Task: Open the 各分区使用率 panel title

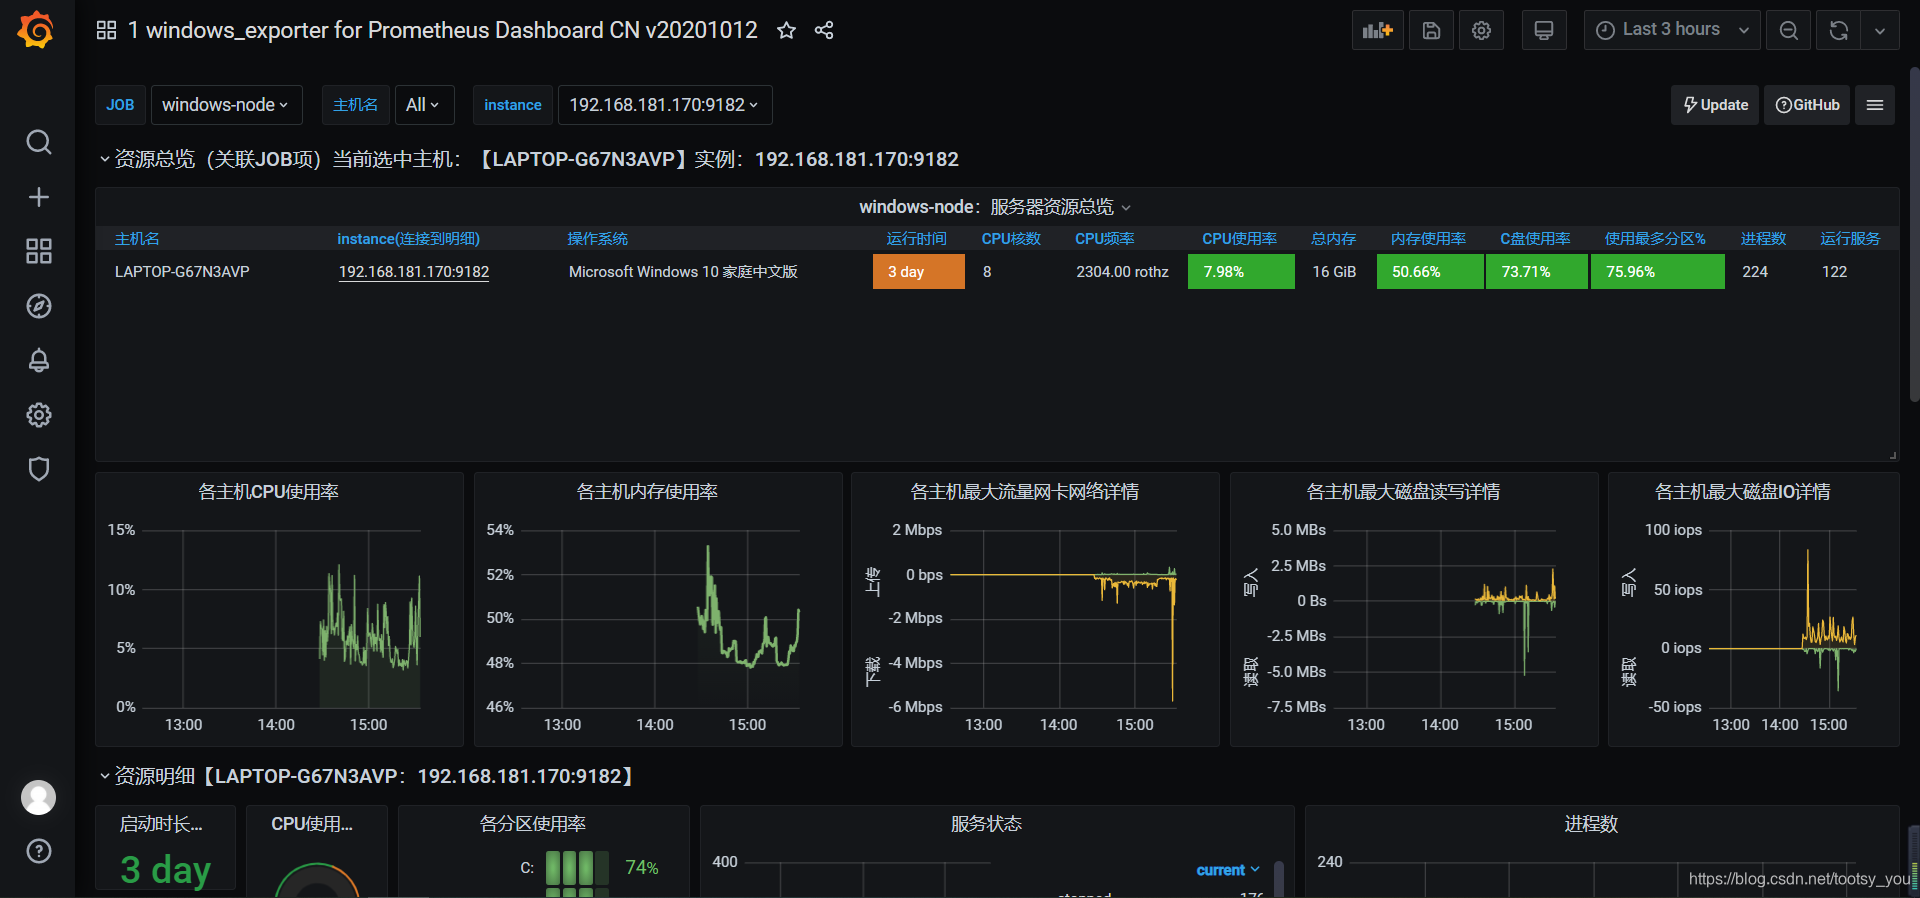Action: tap(532, 824)
